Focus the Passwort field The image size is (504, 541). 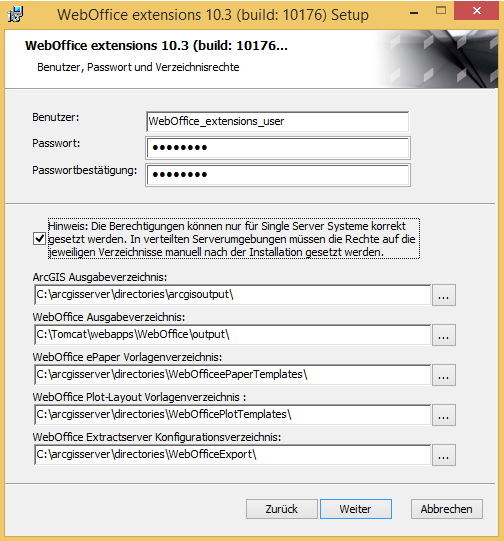(278, 148)
